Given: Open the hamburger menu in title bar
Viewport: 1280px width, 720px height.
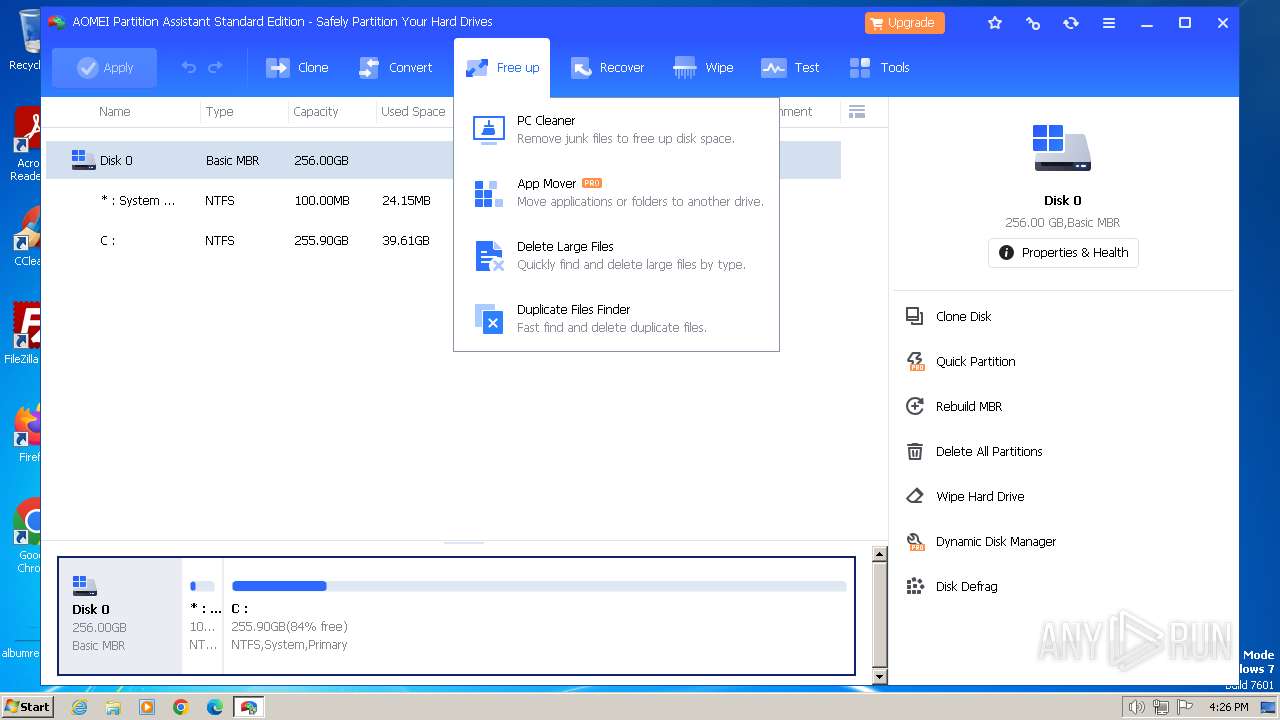Looking at the screenshot, I should coord(1109,23).
